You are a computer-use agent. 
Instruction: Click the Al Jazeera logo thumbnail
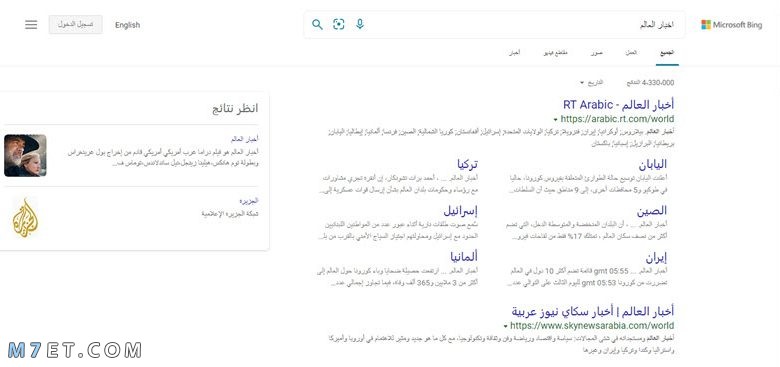25,218
